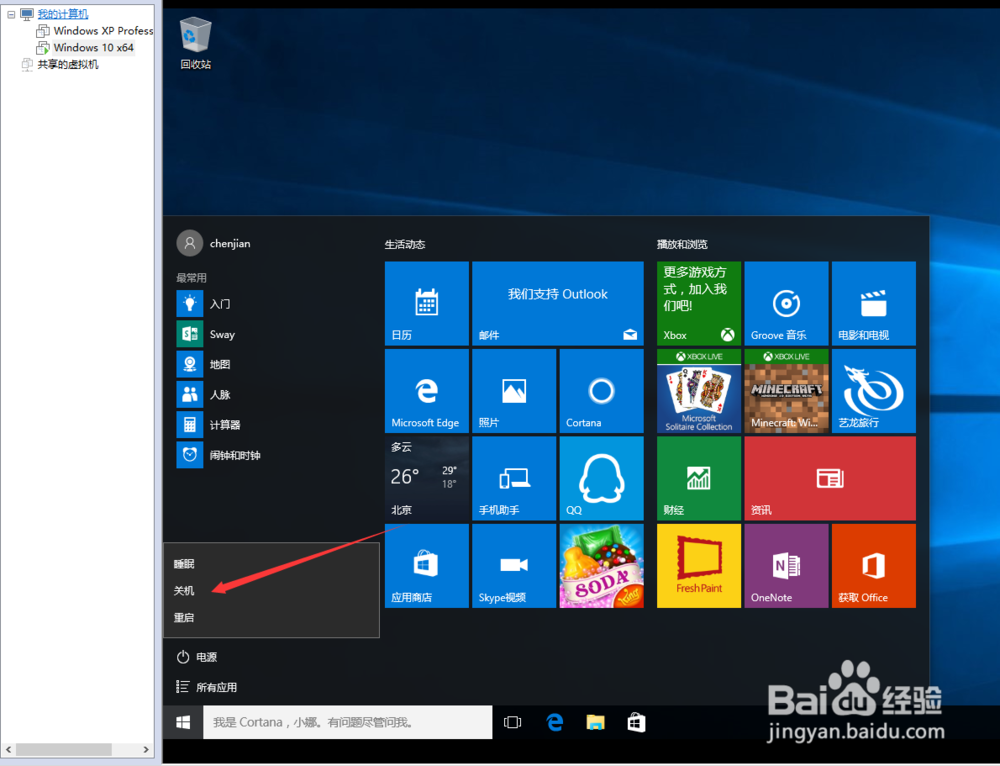
Task: Open the OneNote tile
Action: tap(786, 566)
